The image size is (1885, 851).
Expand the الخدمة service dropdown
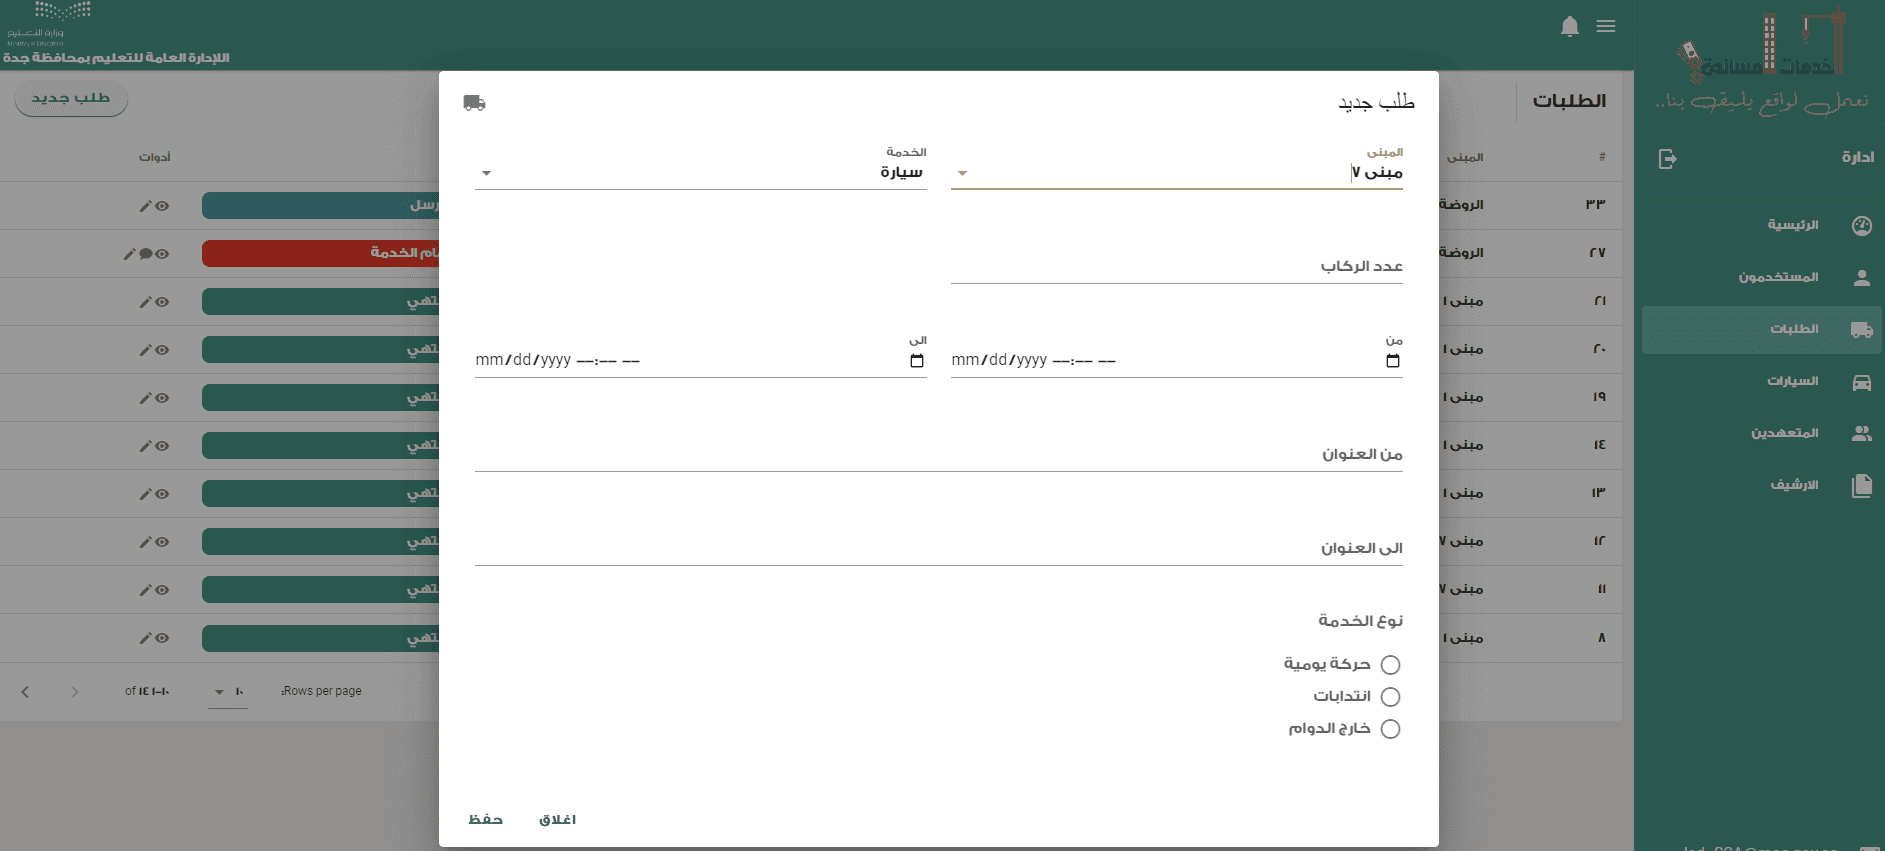click(x=486, y=174)
